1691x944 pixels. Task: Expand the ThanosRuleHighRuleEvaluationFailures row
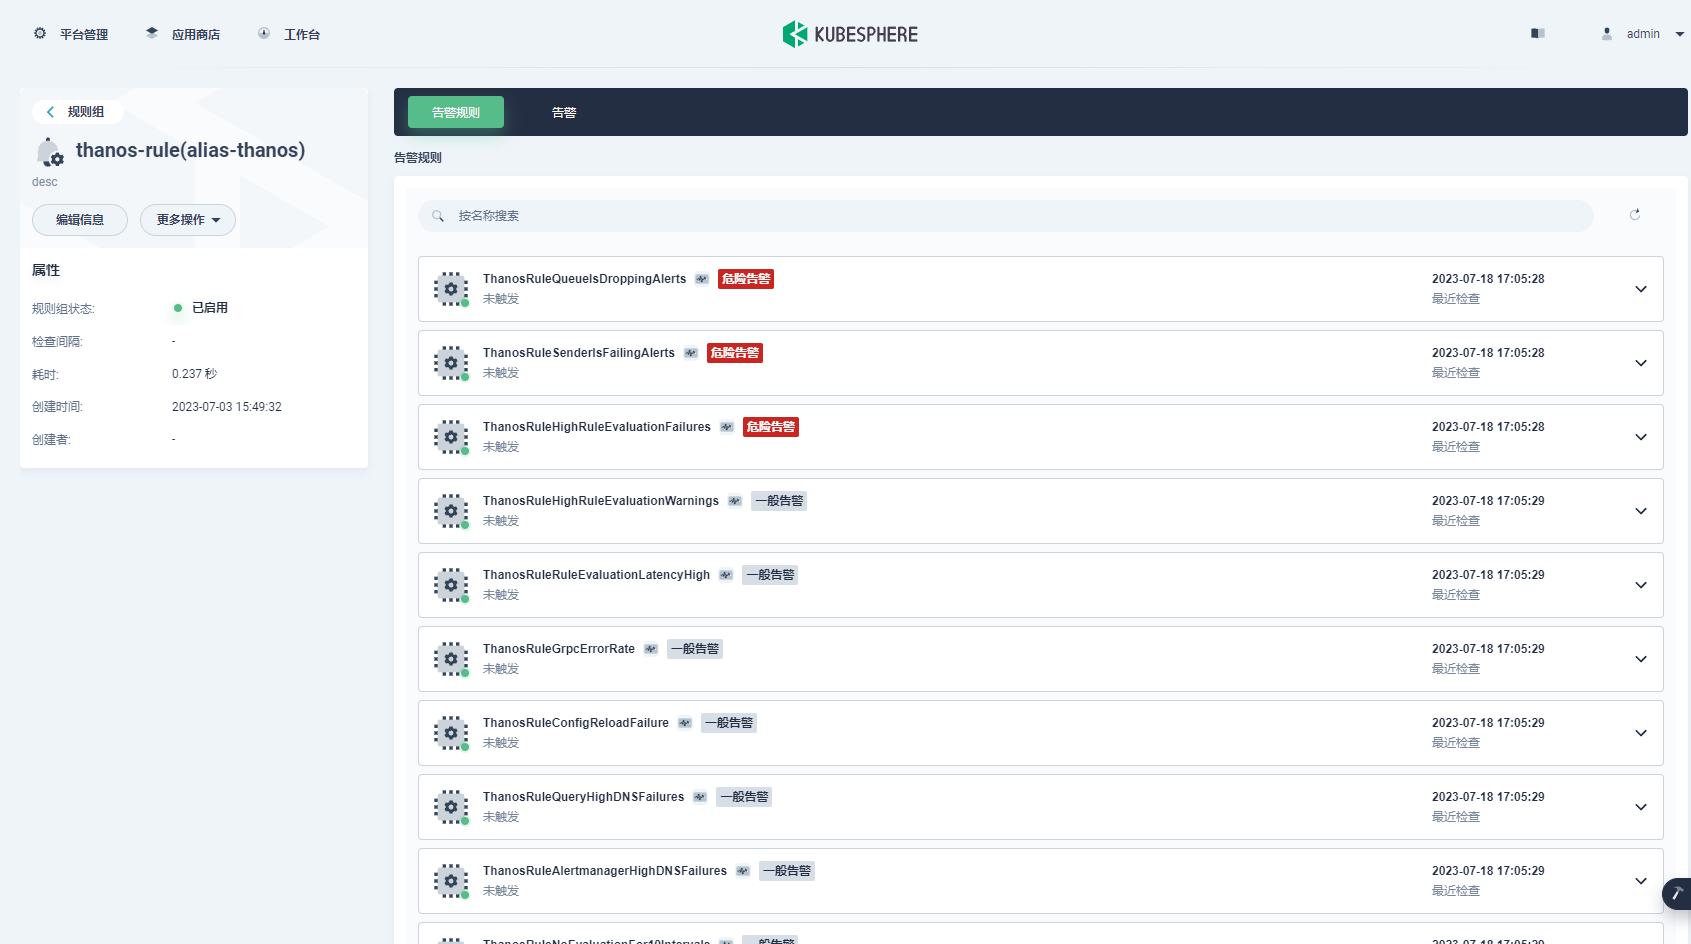point(1641,437)
